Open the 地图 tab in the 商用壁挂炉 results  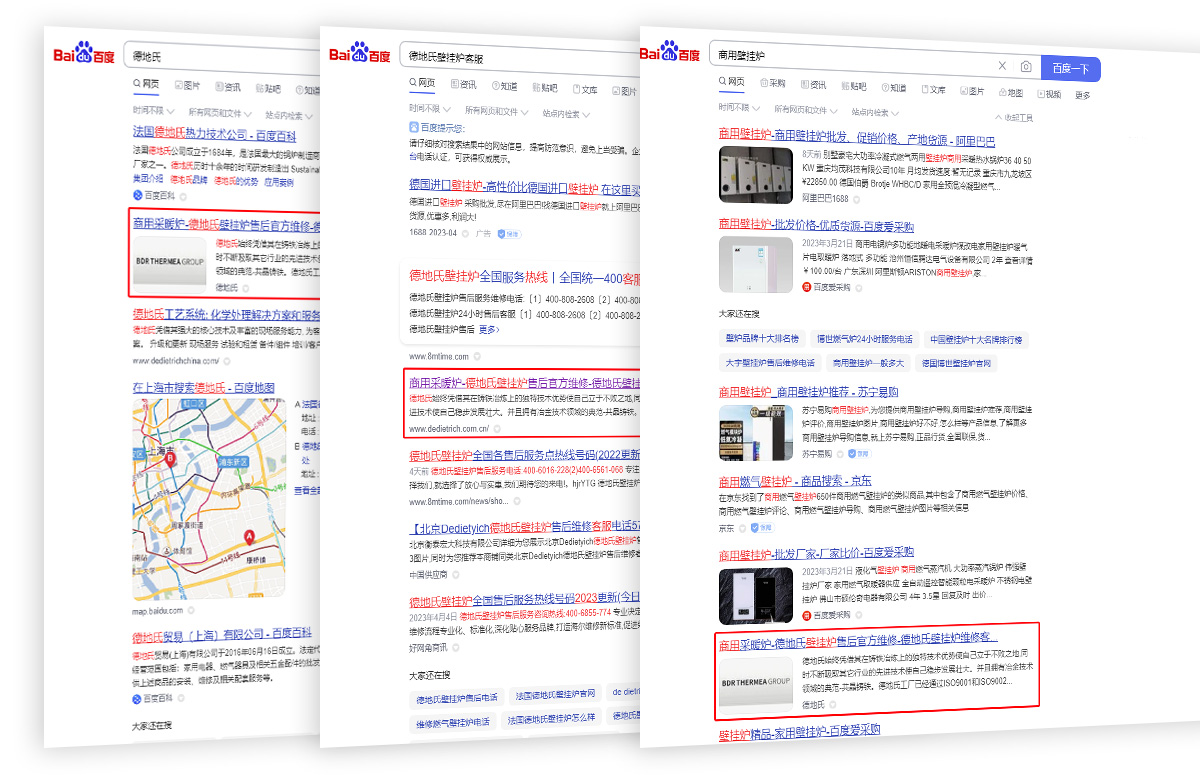tap(1009, 92)
